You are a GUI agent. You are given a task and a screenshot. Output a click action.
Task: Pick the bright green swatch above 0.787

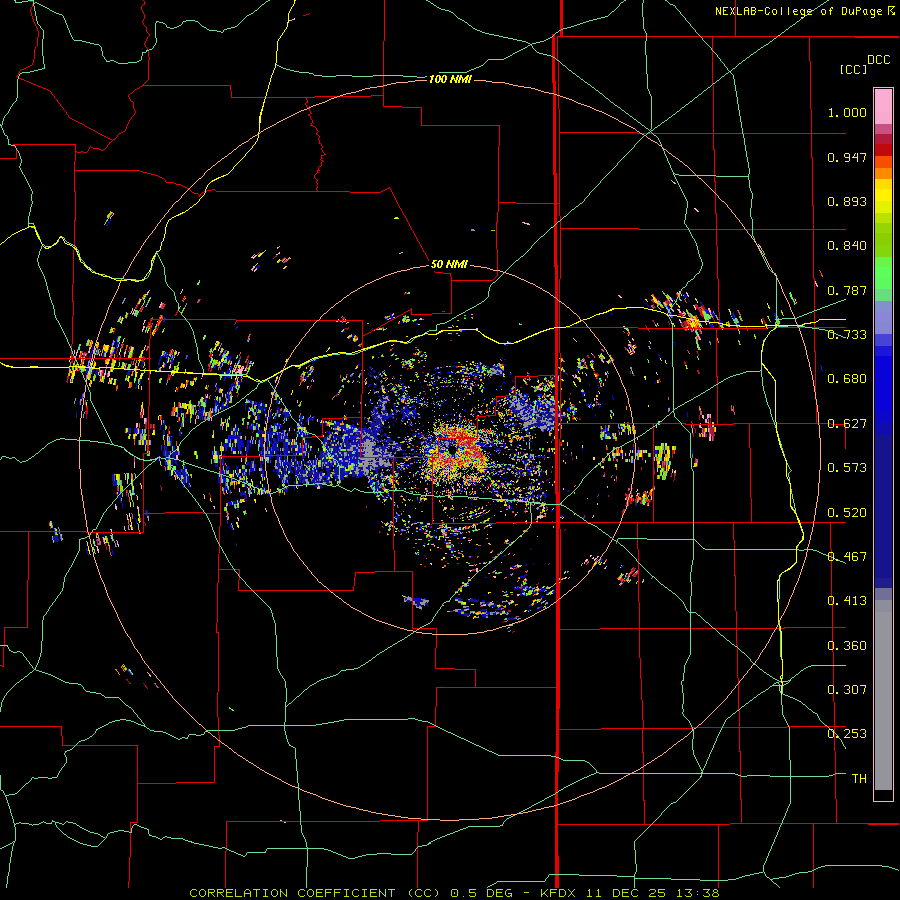pyautogui.click(x=883, y=273)
